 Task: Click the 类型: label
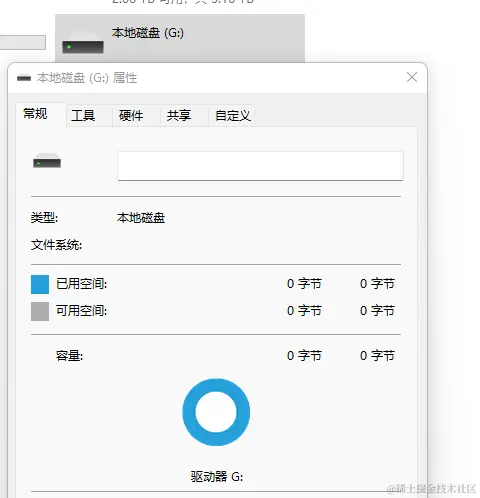44,218
